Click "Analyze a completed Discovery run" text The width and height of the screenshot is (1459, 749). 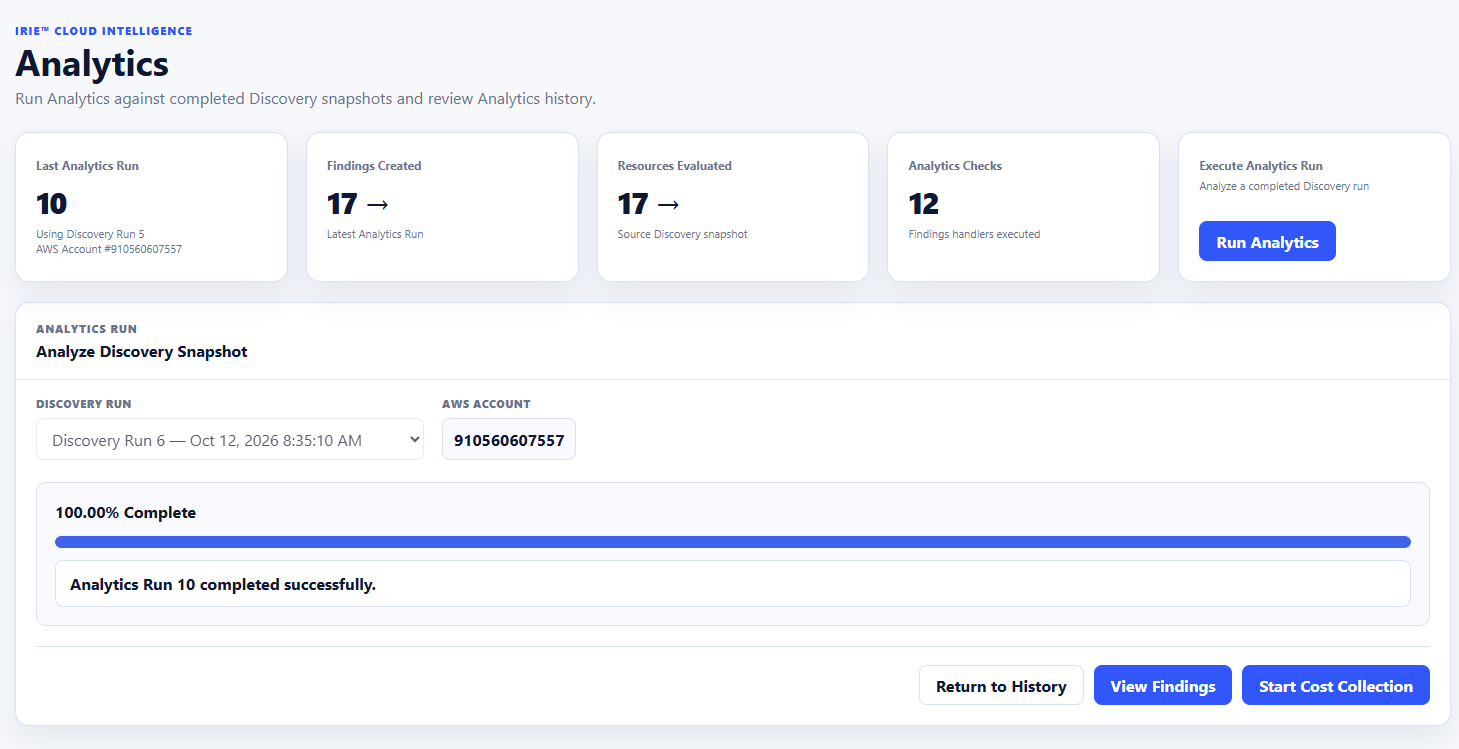pos(1284,186)
